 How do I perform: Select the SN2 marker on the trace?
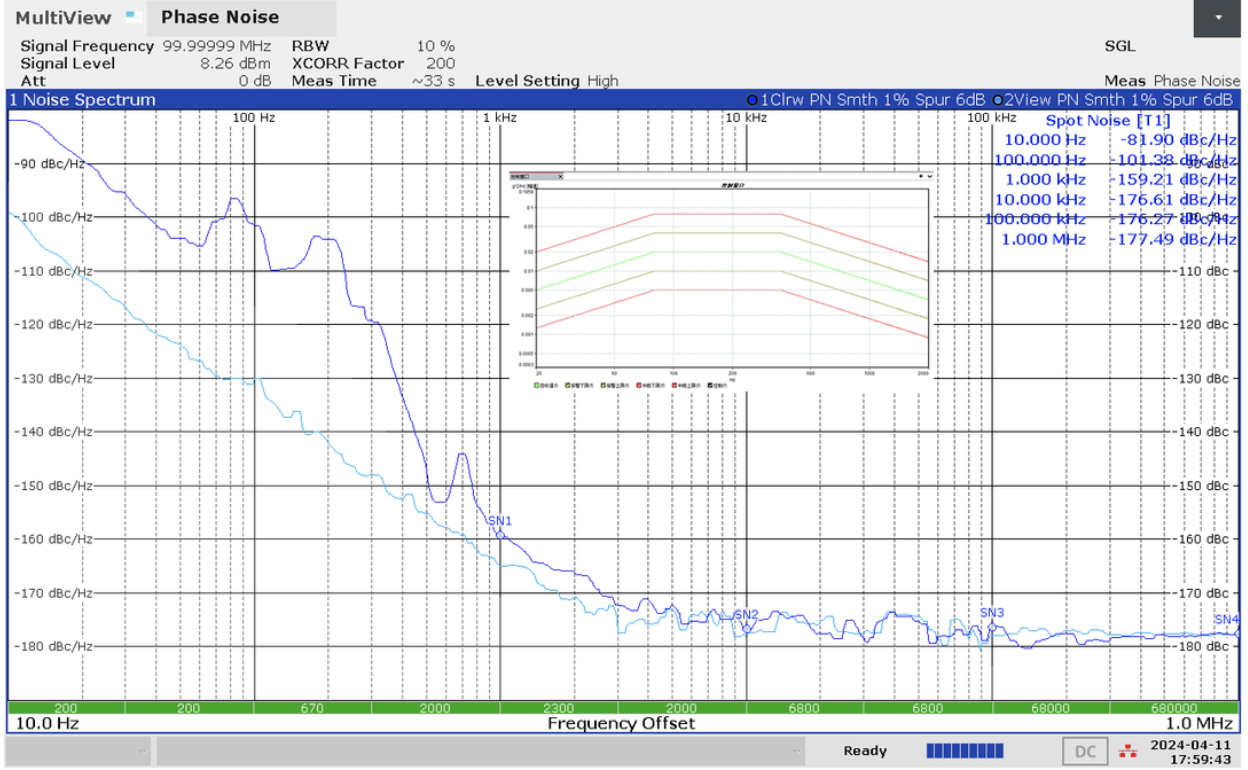(746, 627)
